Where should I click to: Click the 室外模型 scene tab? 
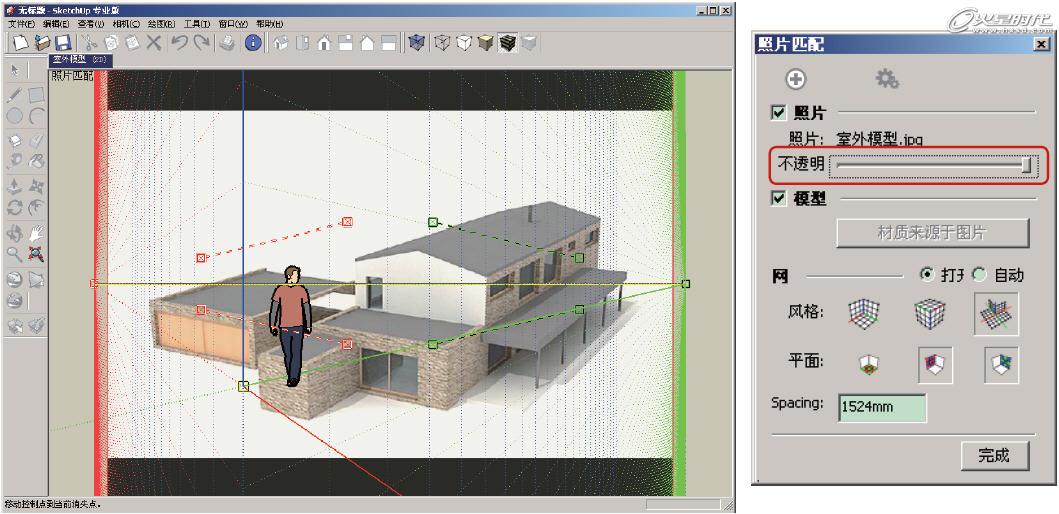pyautogui.click(x=81, y=60)
